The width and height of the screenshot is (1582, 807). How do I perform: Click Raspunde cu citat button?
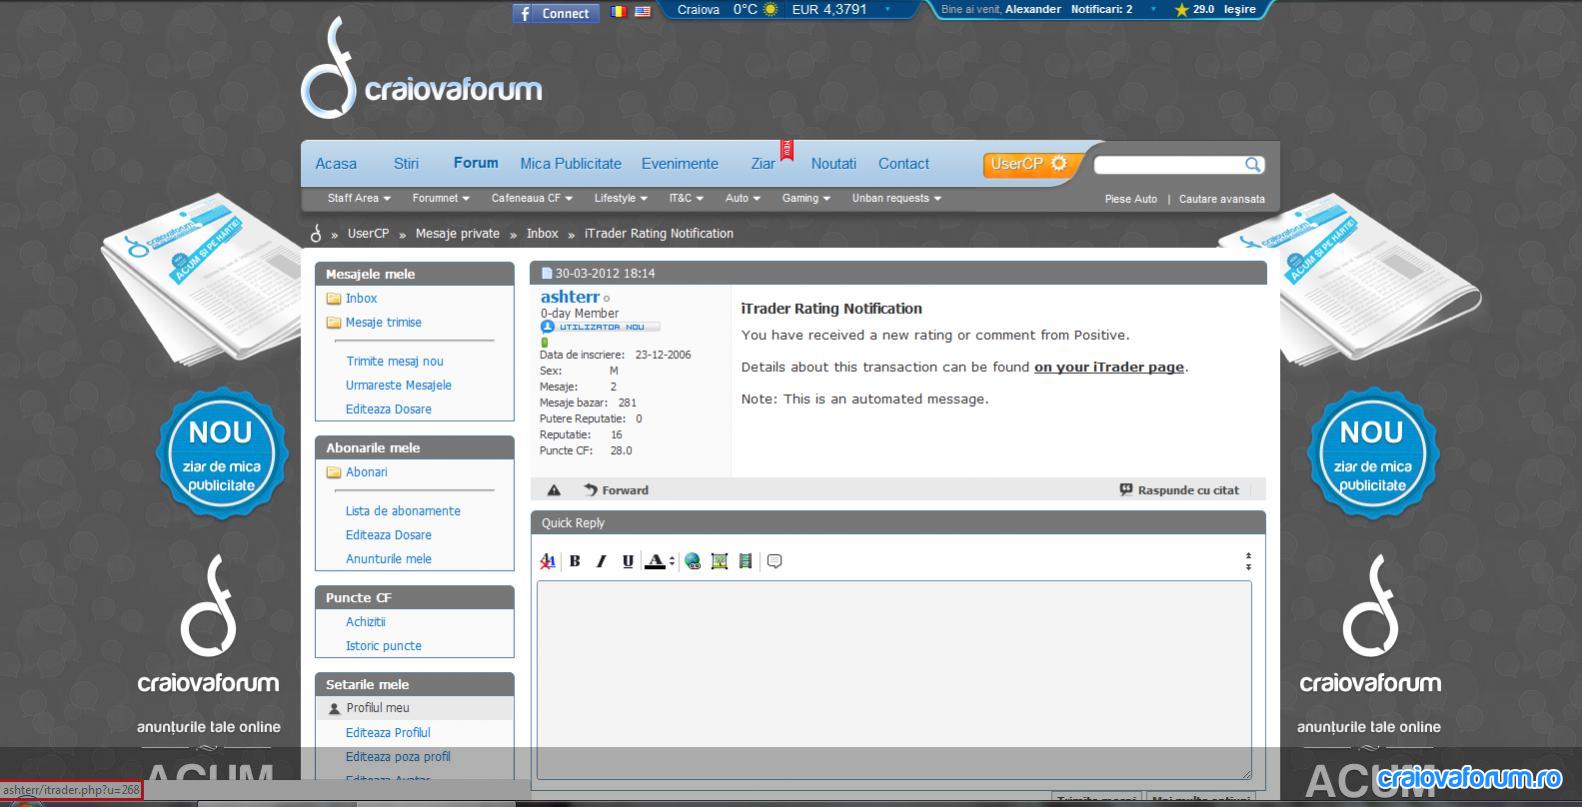(1179, 490)
